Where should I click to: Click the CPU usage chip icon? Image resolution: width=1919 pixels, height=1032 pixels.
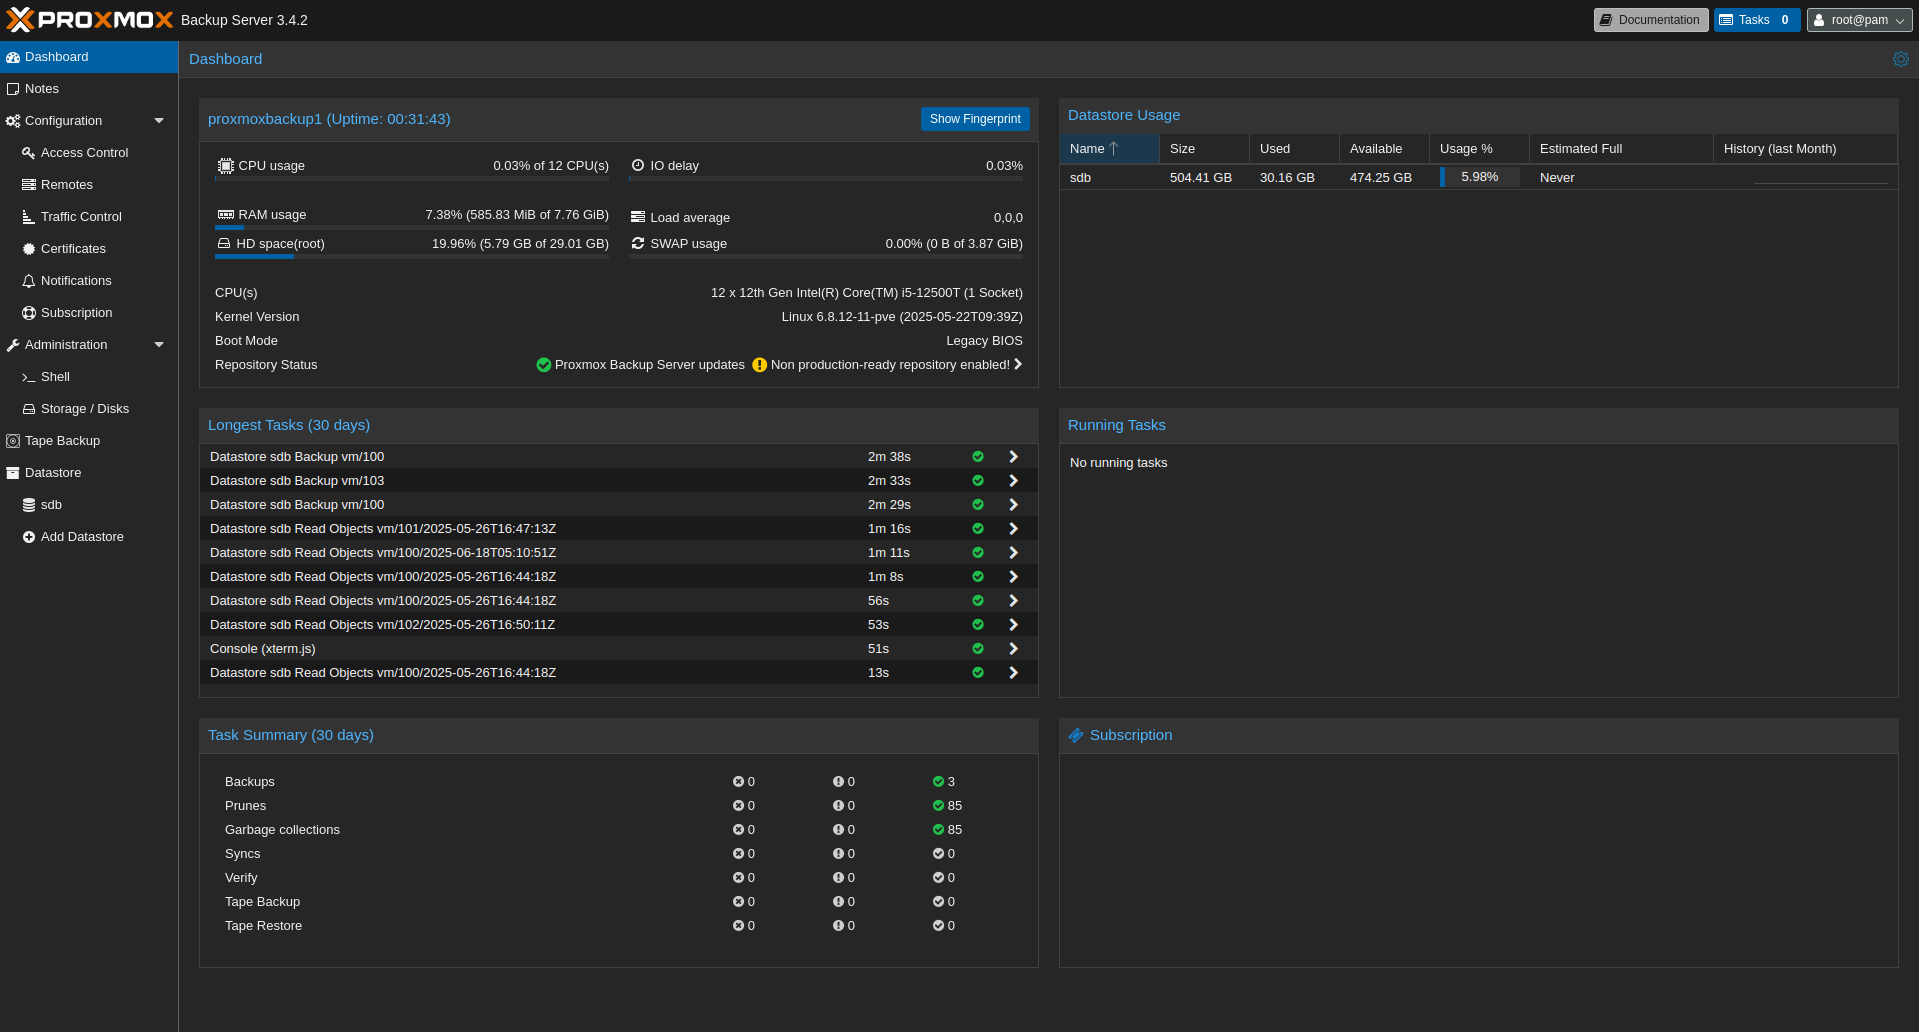tap(226, 166)
